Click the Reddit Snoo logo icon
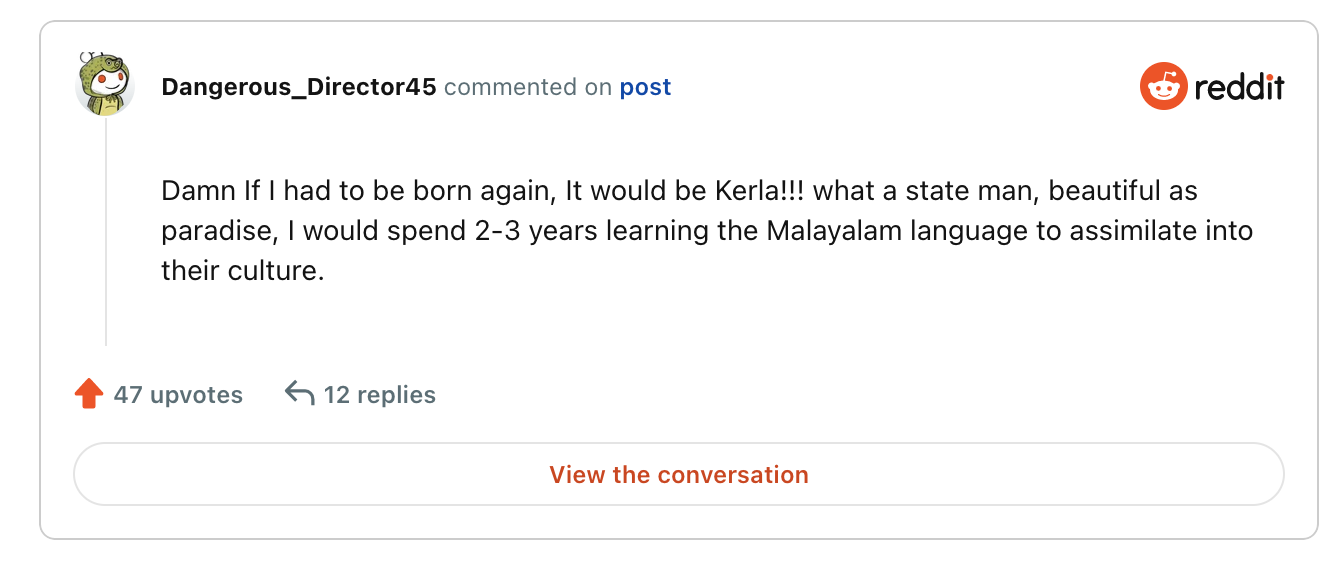Screen dimensions: 1342x576 [1163, 86]
